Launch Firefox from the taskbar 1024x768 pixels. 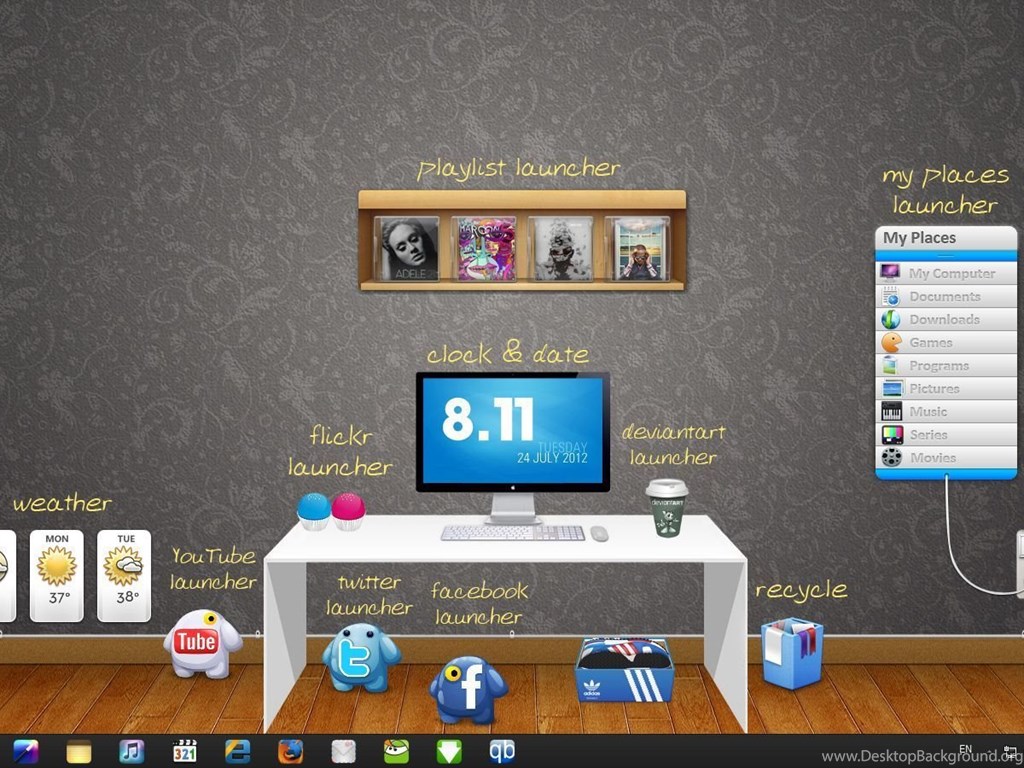(290, 751)
